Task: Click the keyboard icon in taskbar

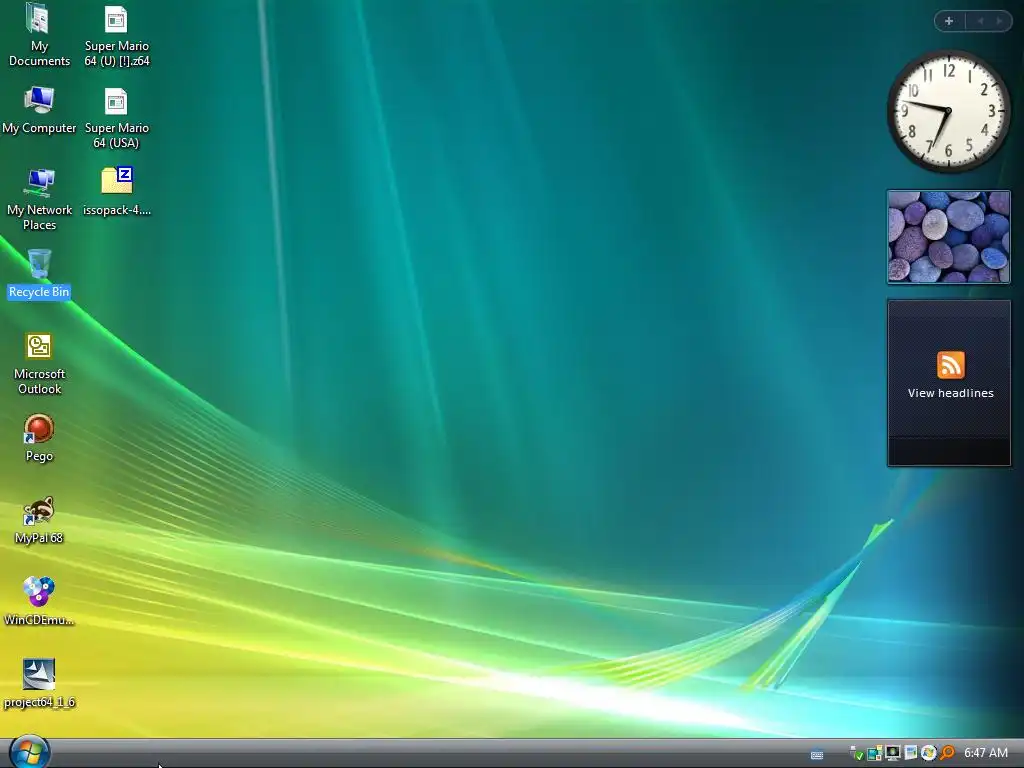Action: (x=817, y=754)
